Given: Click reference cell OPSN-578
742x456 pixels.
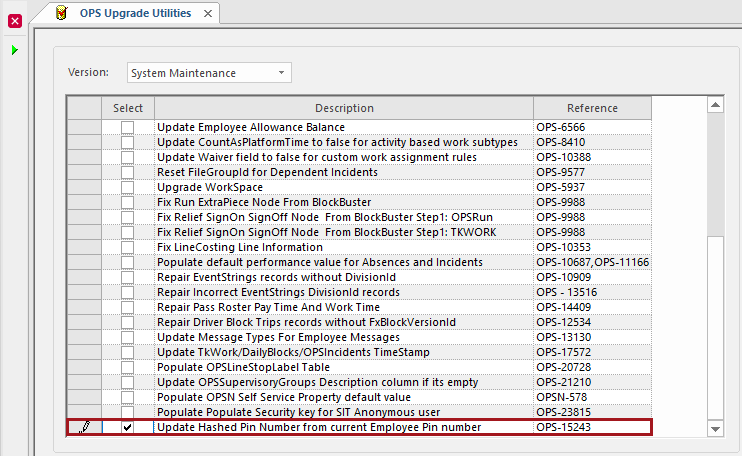Looking at the screenshot, I should coord(592,397).
